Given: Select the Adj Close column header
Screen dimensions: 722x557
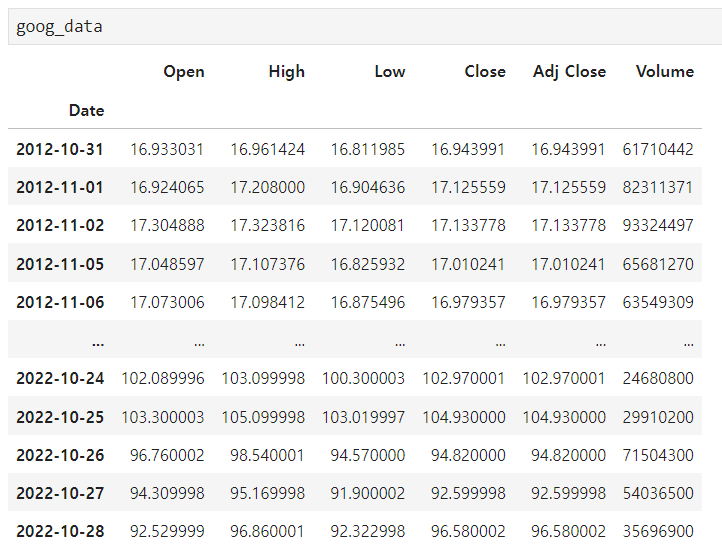Looking at the screenshot, I should pyautogui.click(x=570, y=72).
